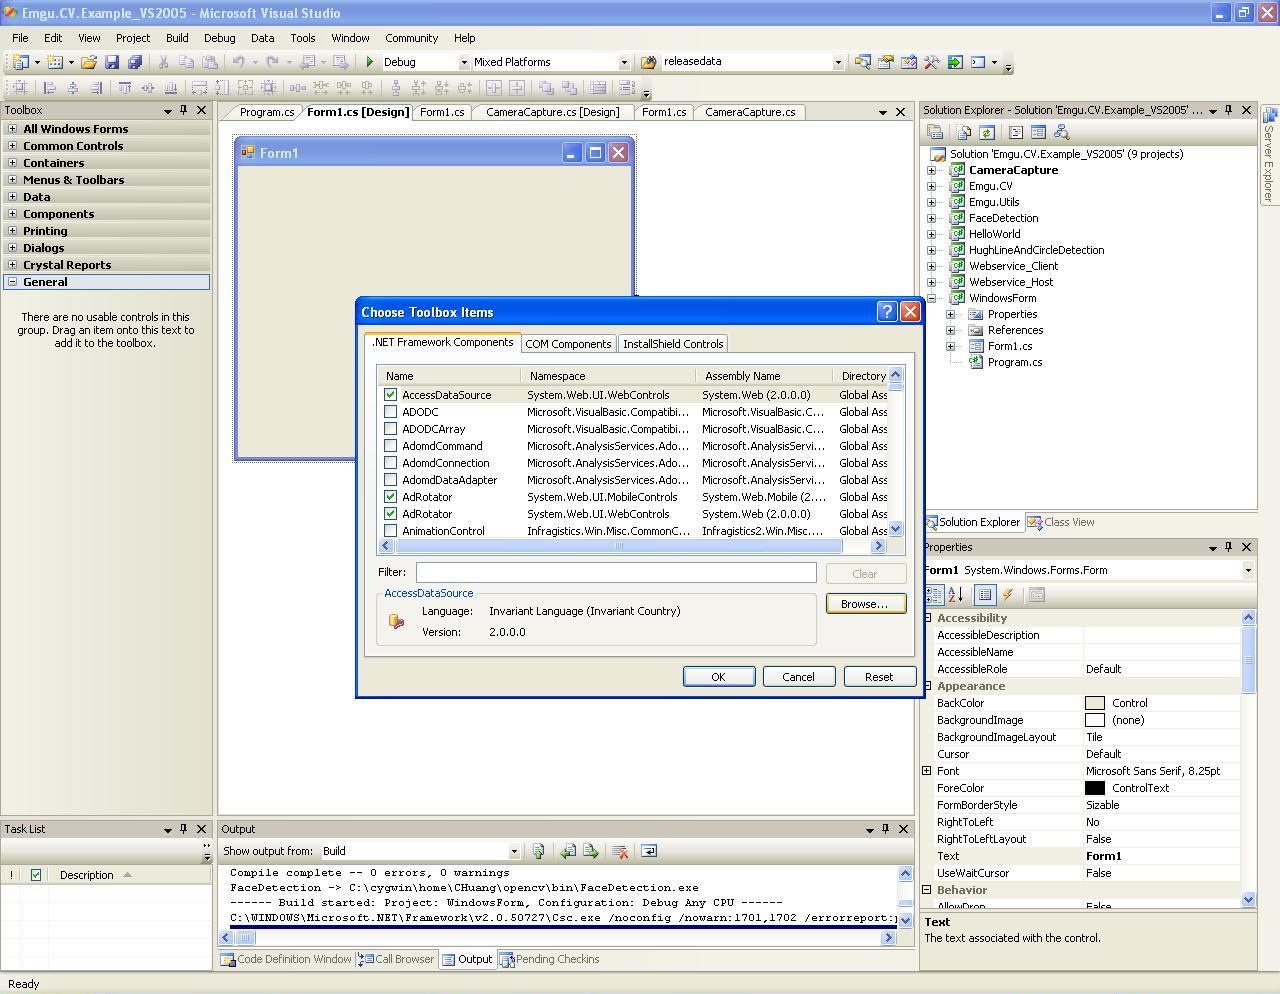Check the AnimationControl checkbox

(x=390, y=531)
